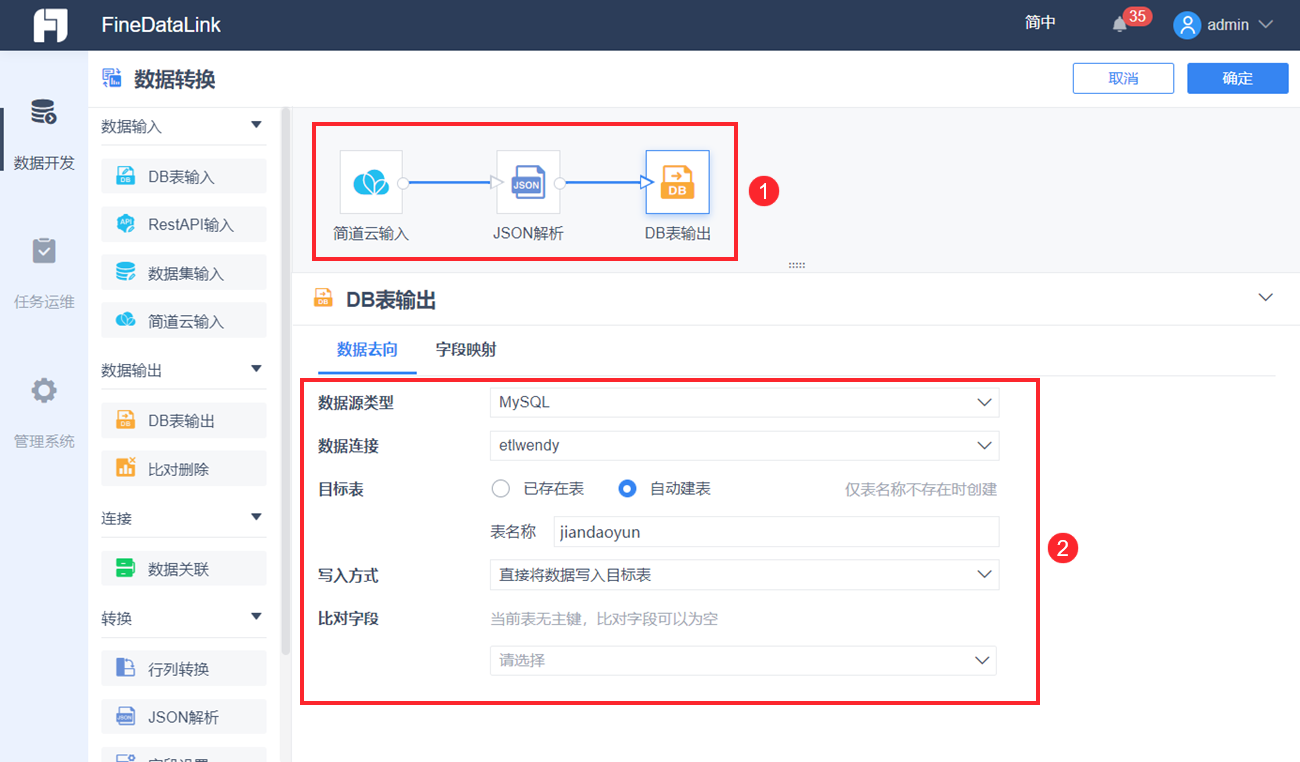Select the 简道云输入 node on canvas
The width and height of the screenshot is (1300, 762).
(x=371, y=182)
